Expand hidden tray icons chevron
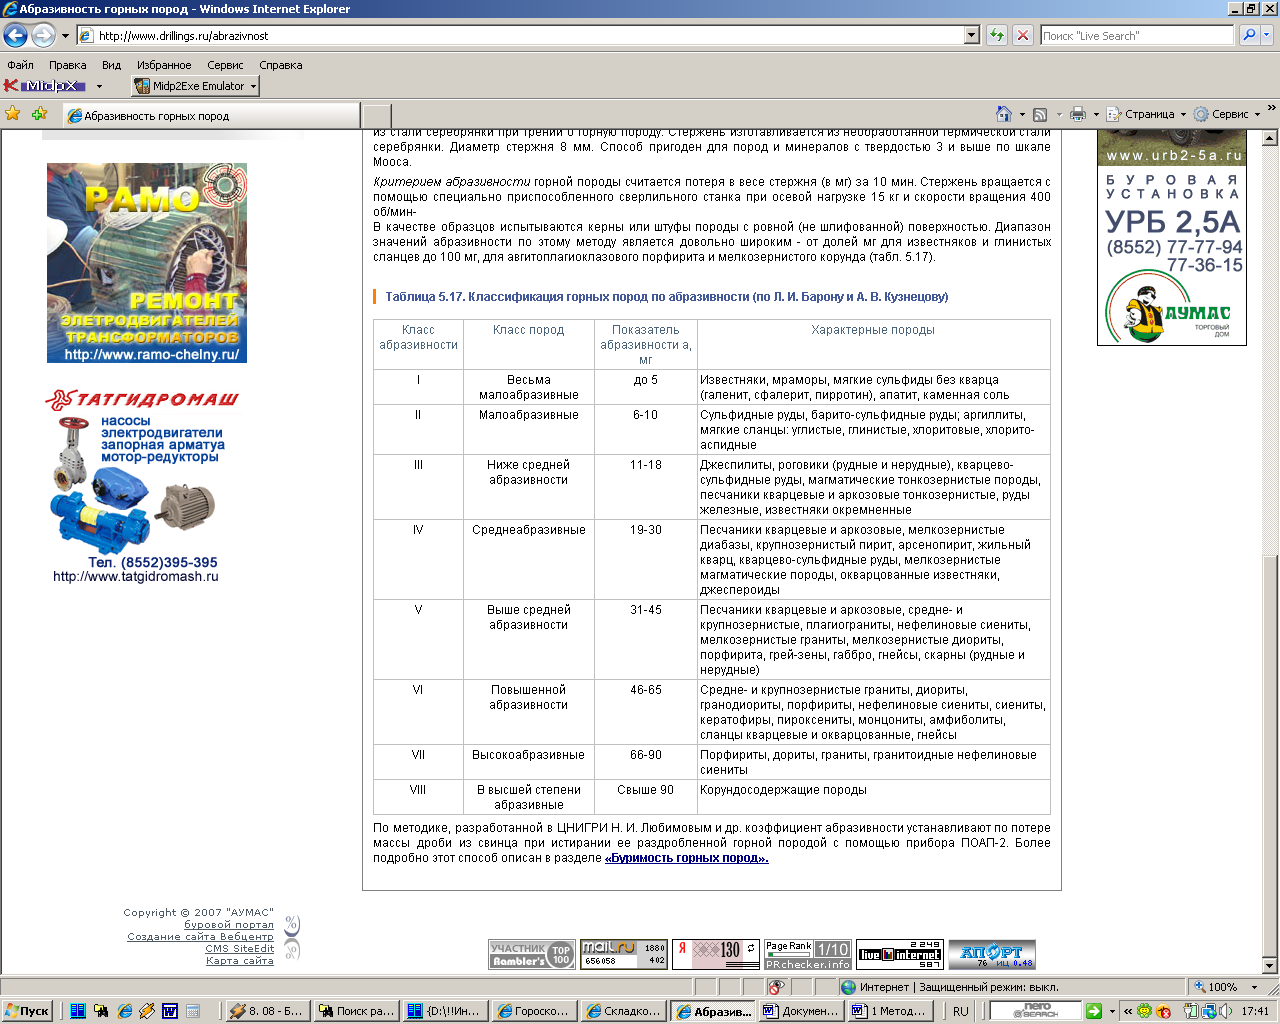Screen dimensions: 1280x1024 pyautogui.click(x=1128, y=1011)
